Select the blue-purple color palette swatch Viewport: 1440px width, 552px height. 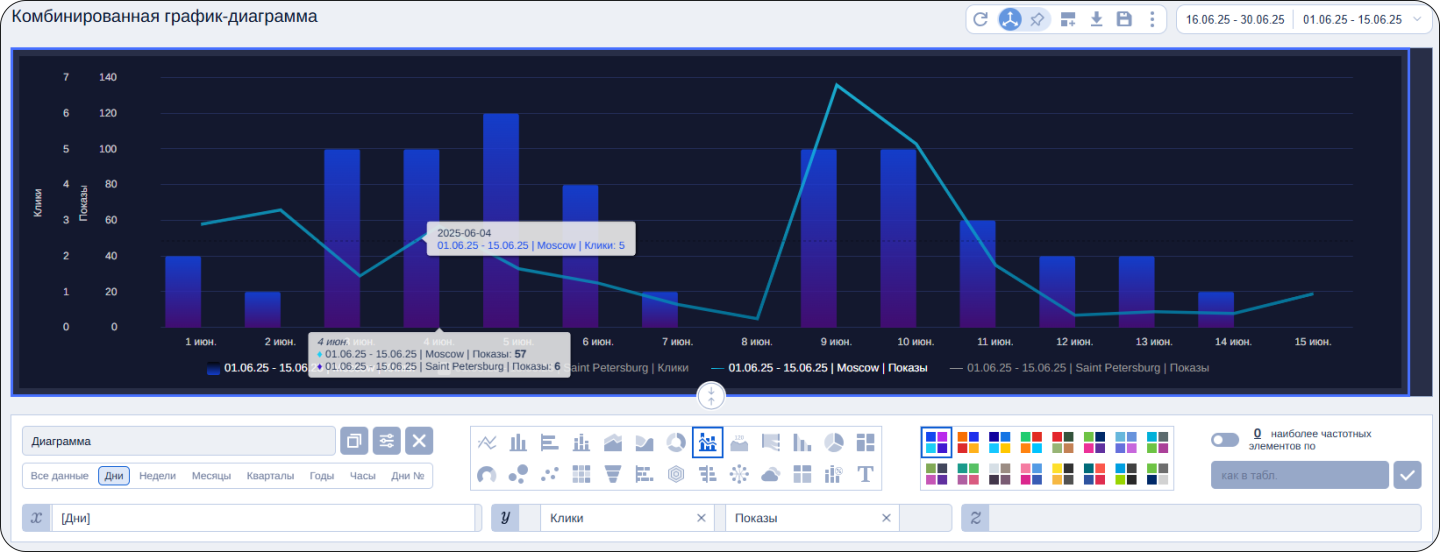[936, 442]
